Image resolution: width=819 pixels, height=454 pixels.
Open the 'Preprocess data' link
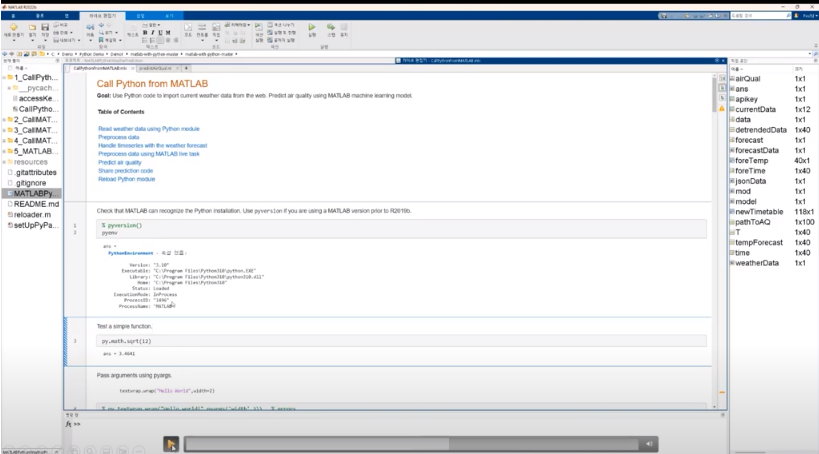pos(119,137)
